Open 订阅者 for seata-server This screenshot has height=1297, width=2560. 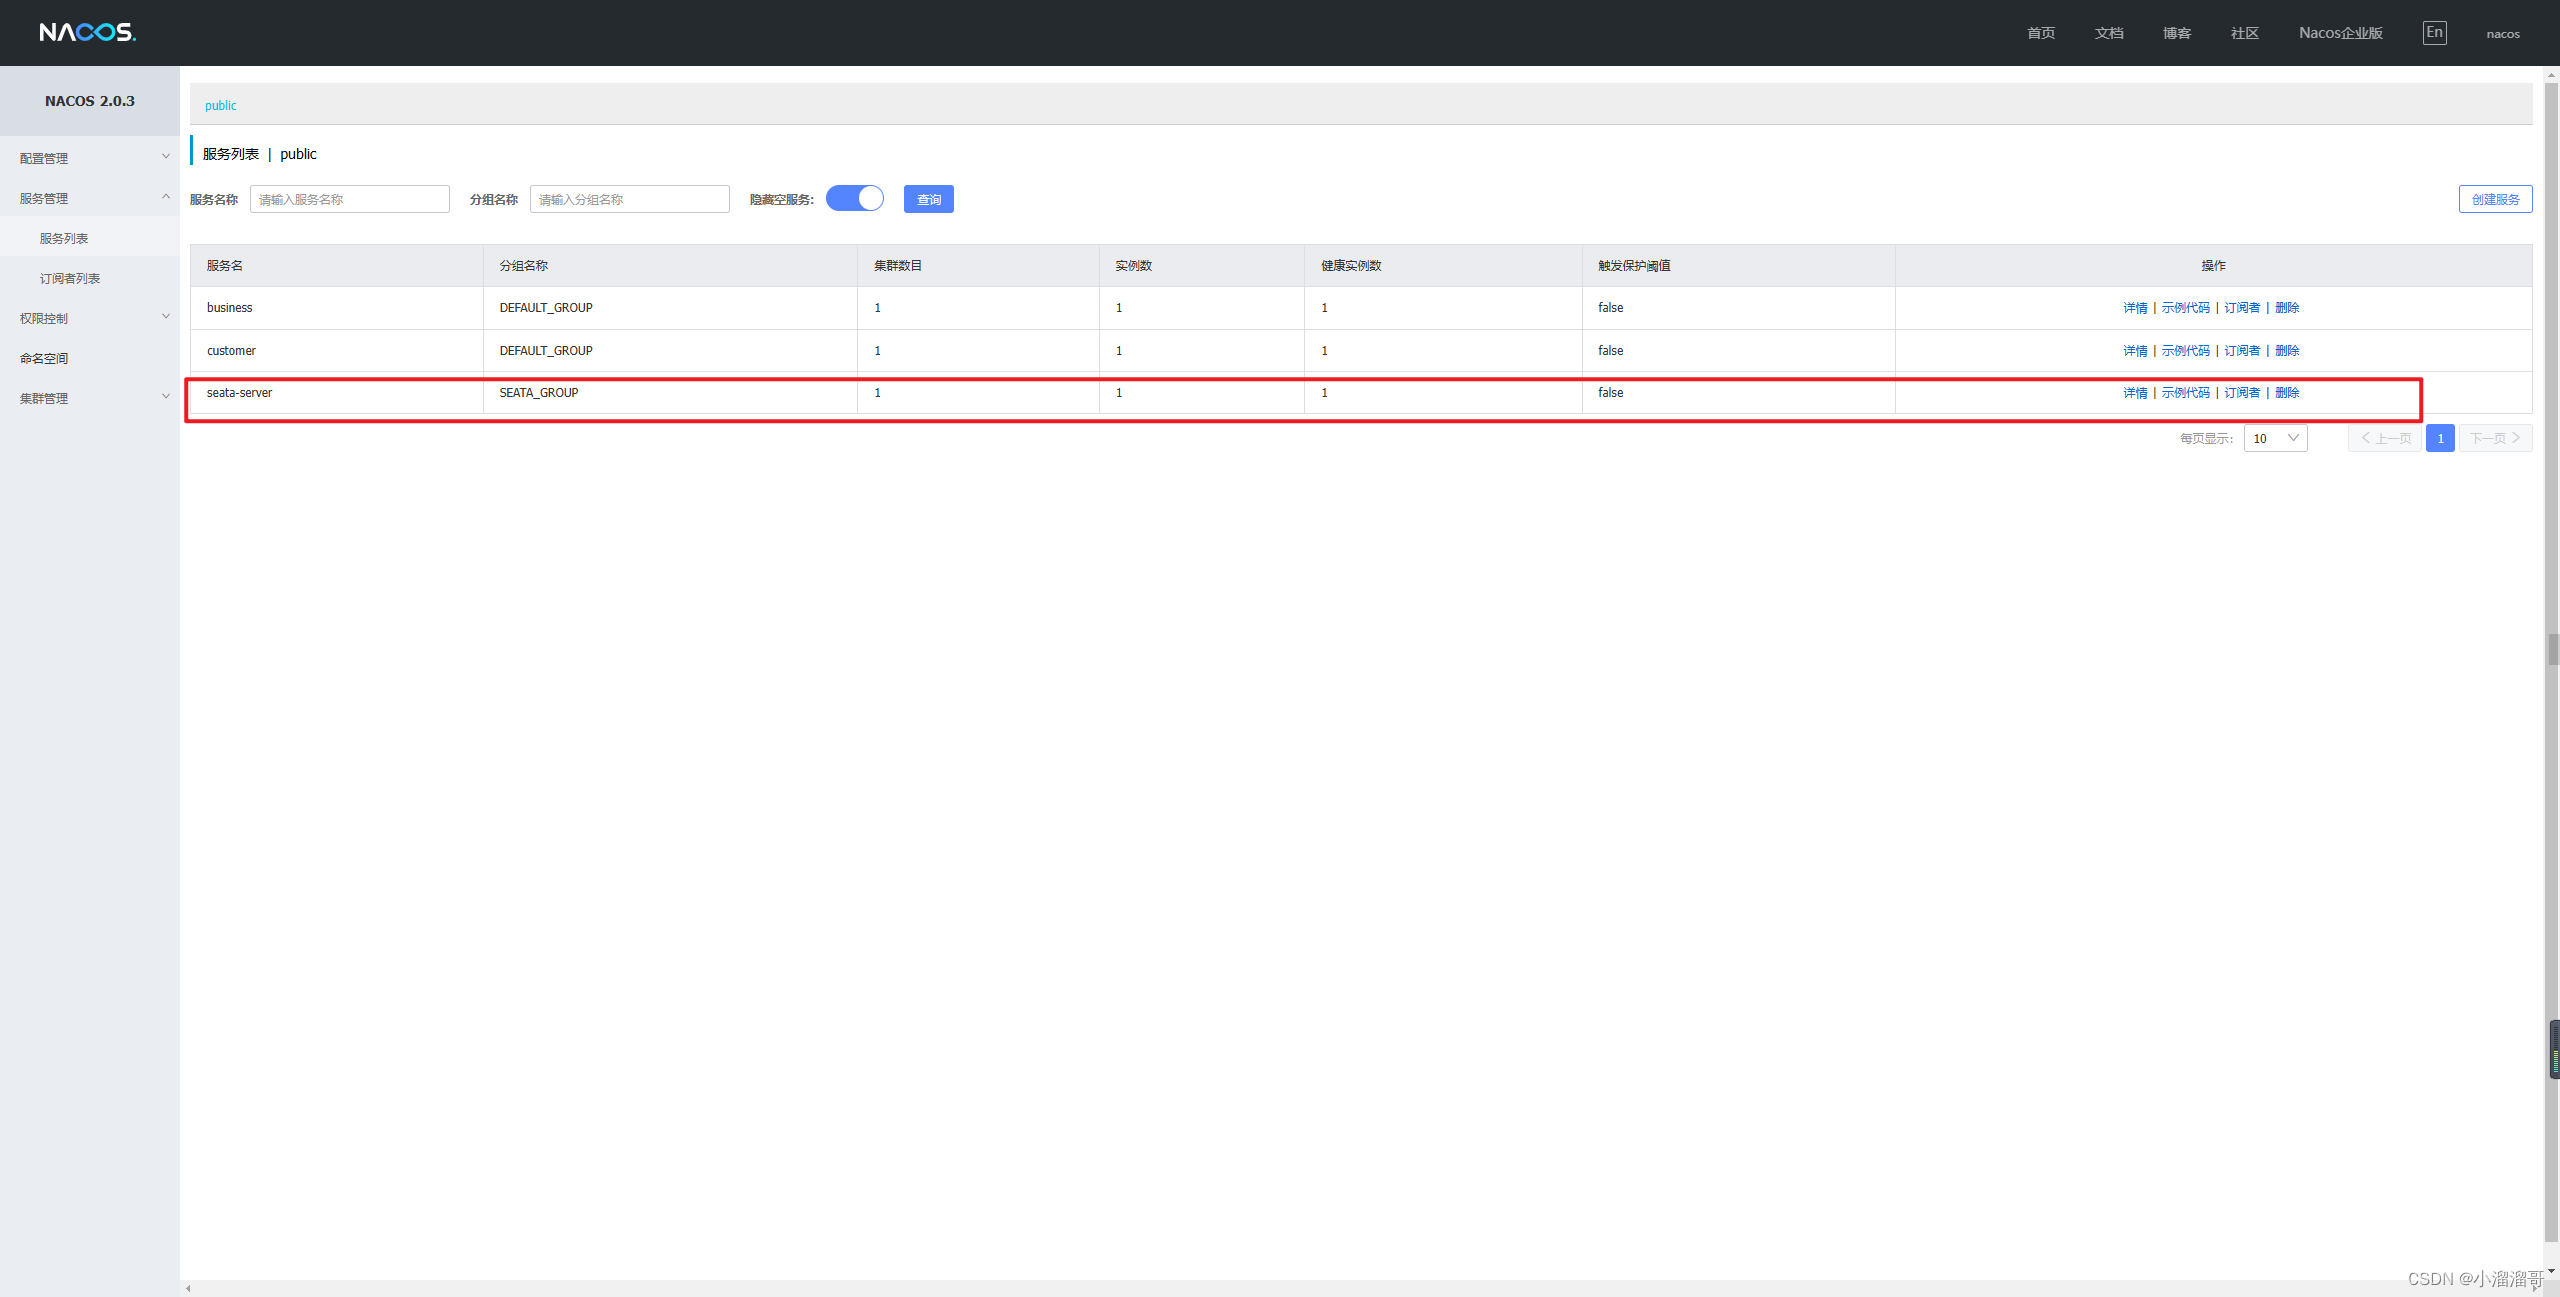coord(2242,393)
